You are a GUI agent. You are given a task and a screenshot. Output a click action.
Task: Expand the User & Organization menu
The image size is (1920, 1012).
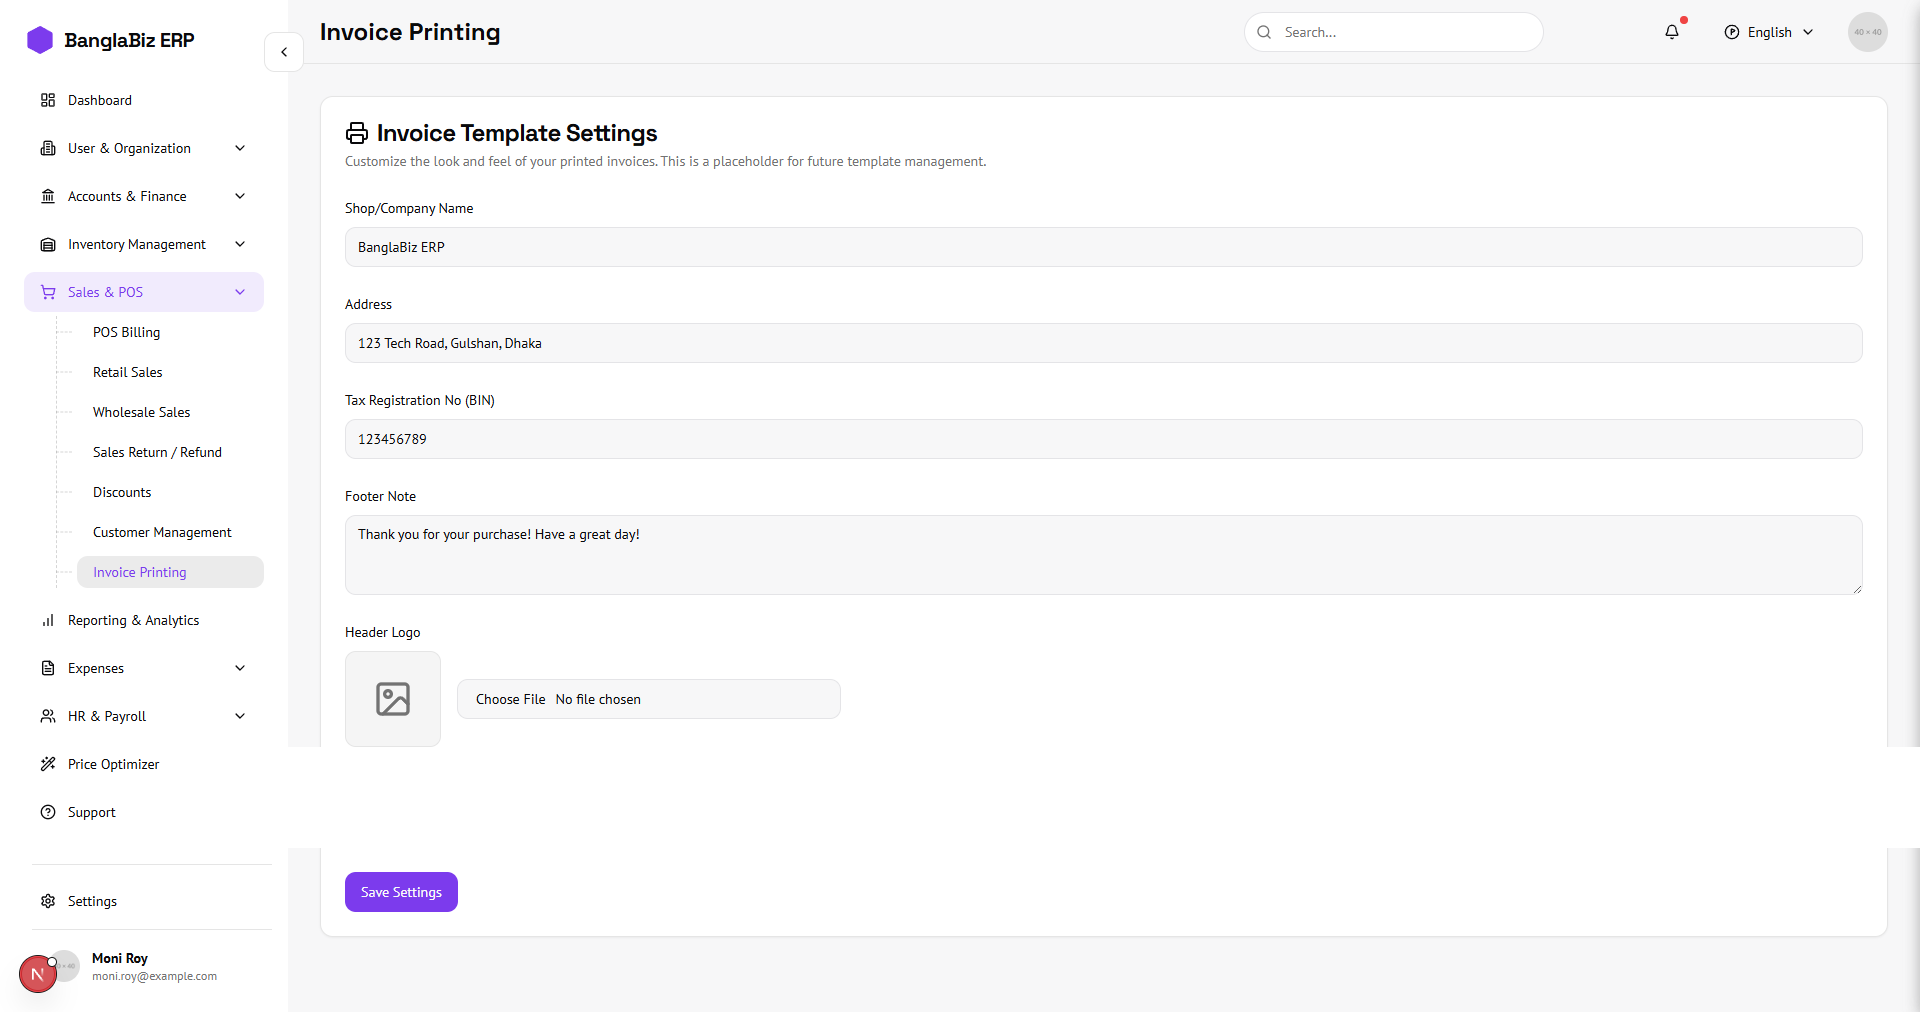pyautogui.click(x=144, y=148)
